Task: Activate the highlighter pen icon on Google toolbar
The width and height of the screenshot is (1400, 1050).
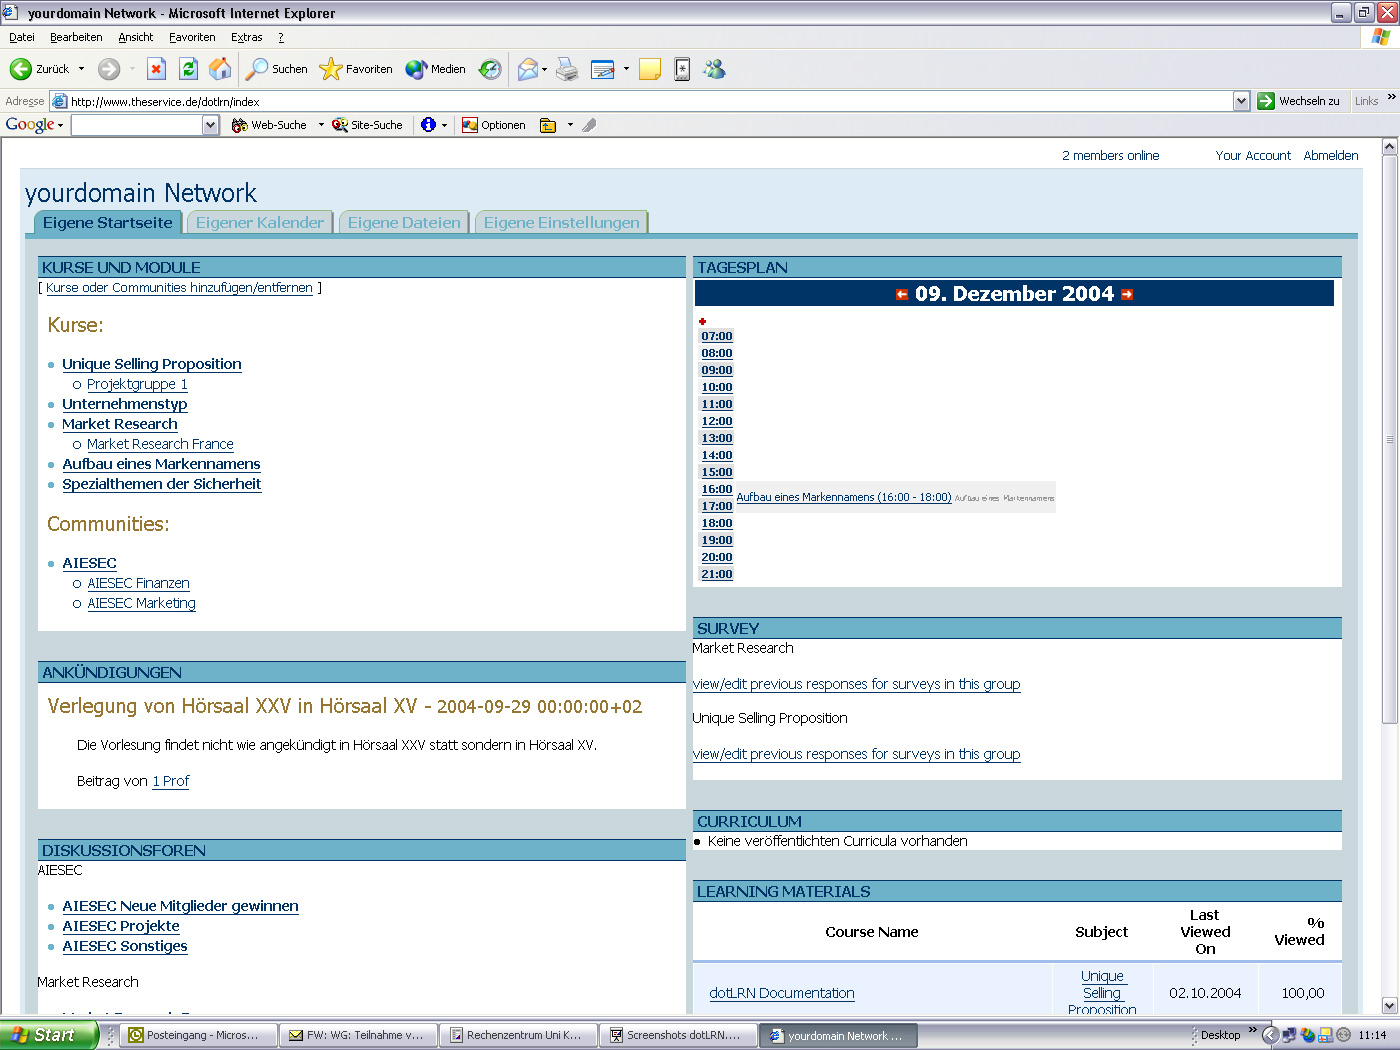Action: pyautogui.click(x=590, y=125)
